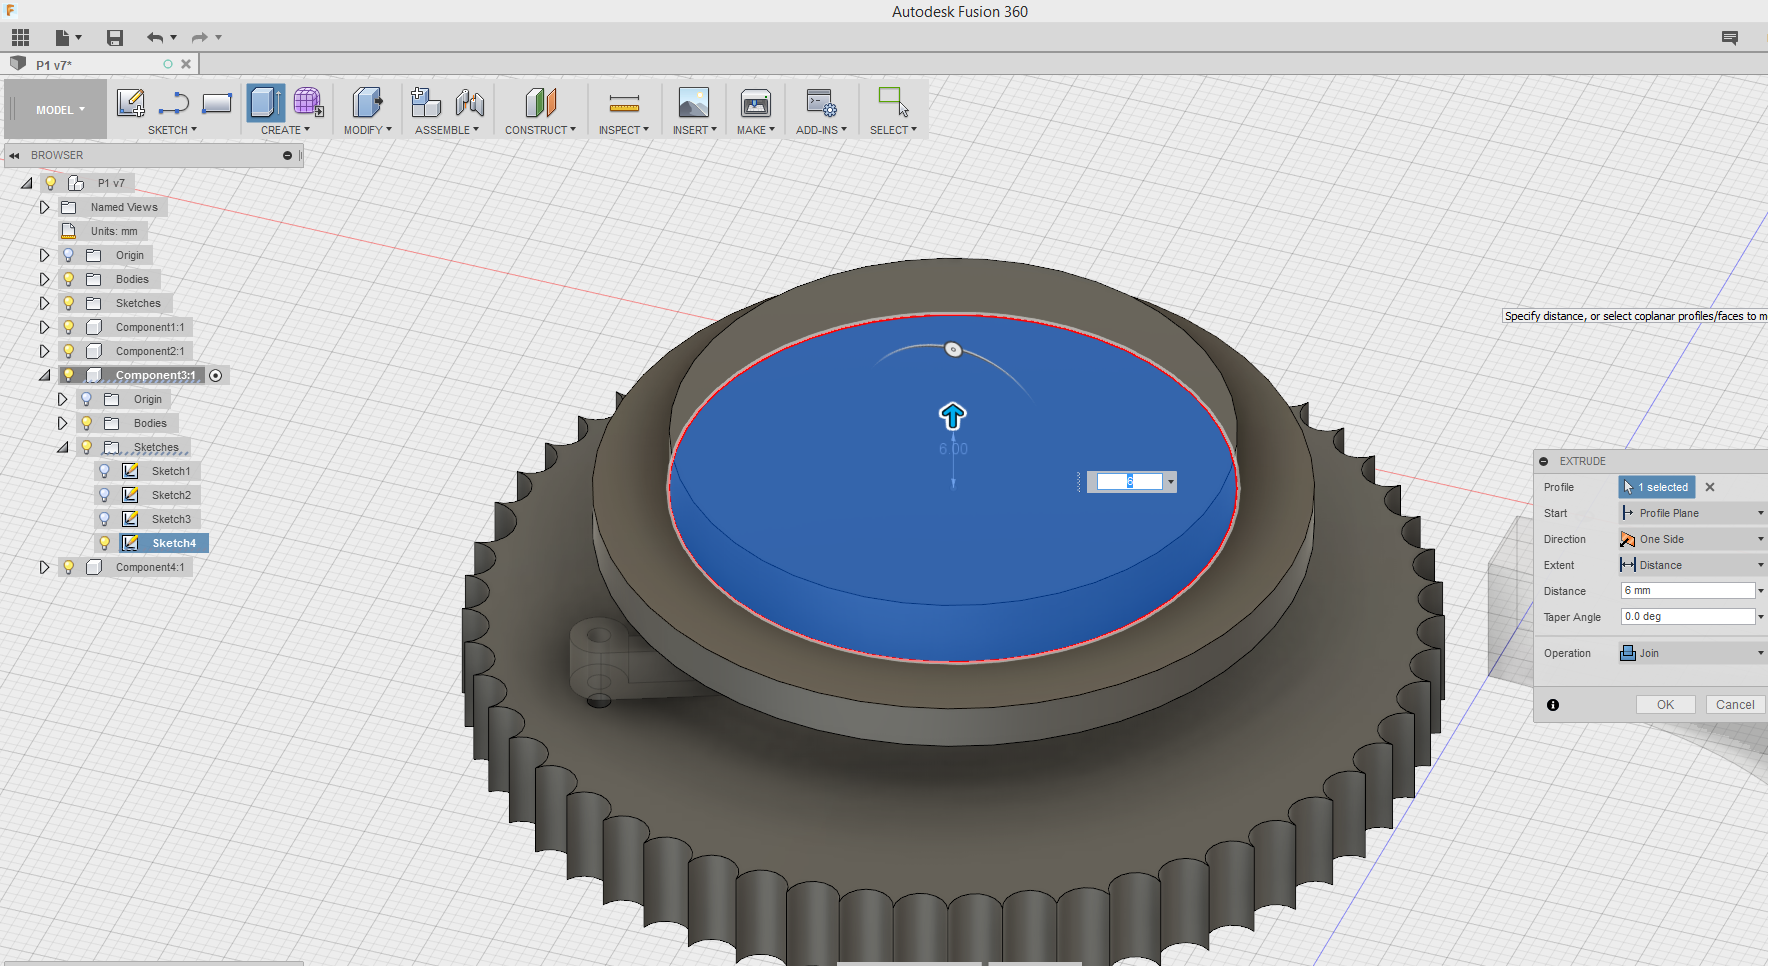The height and width of the screenshot is (966, 1768).
Task: Toggle visibility bulb of Sketch1
Action: (104, 471)
